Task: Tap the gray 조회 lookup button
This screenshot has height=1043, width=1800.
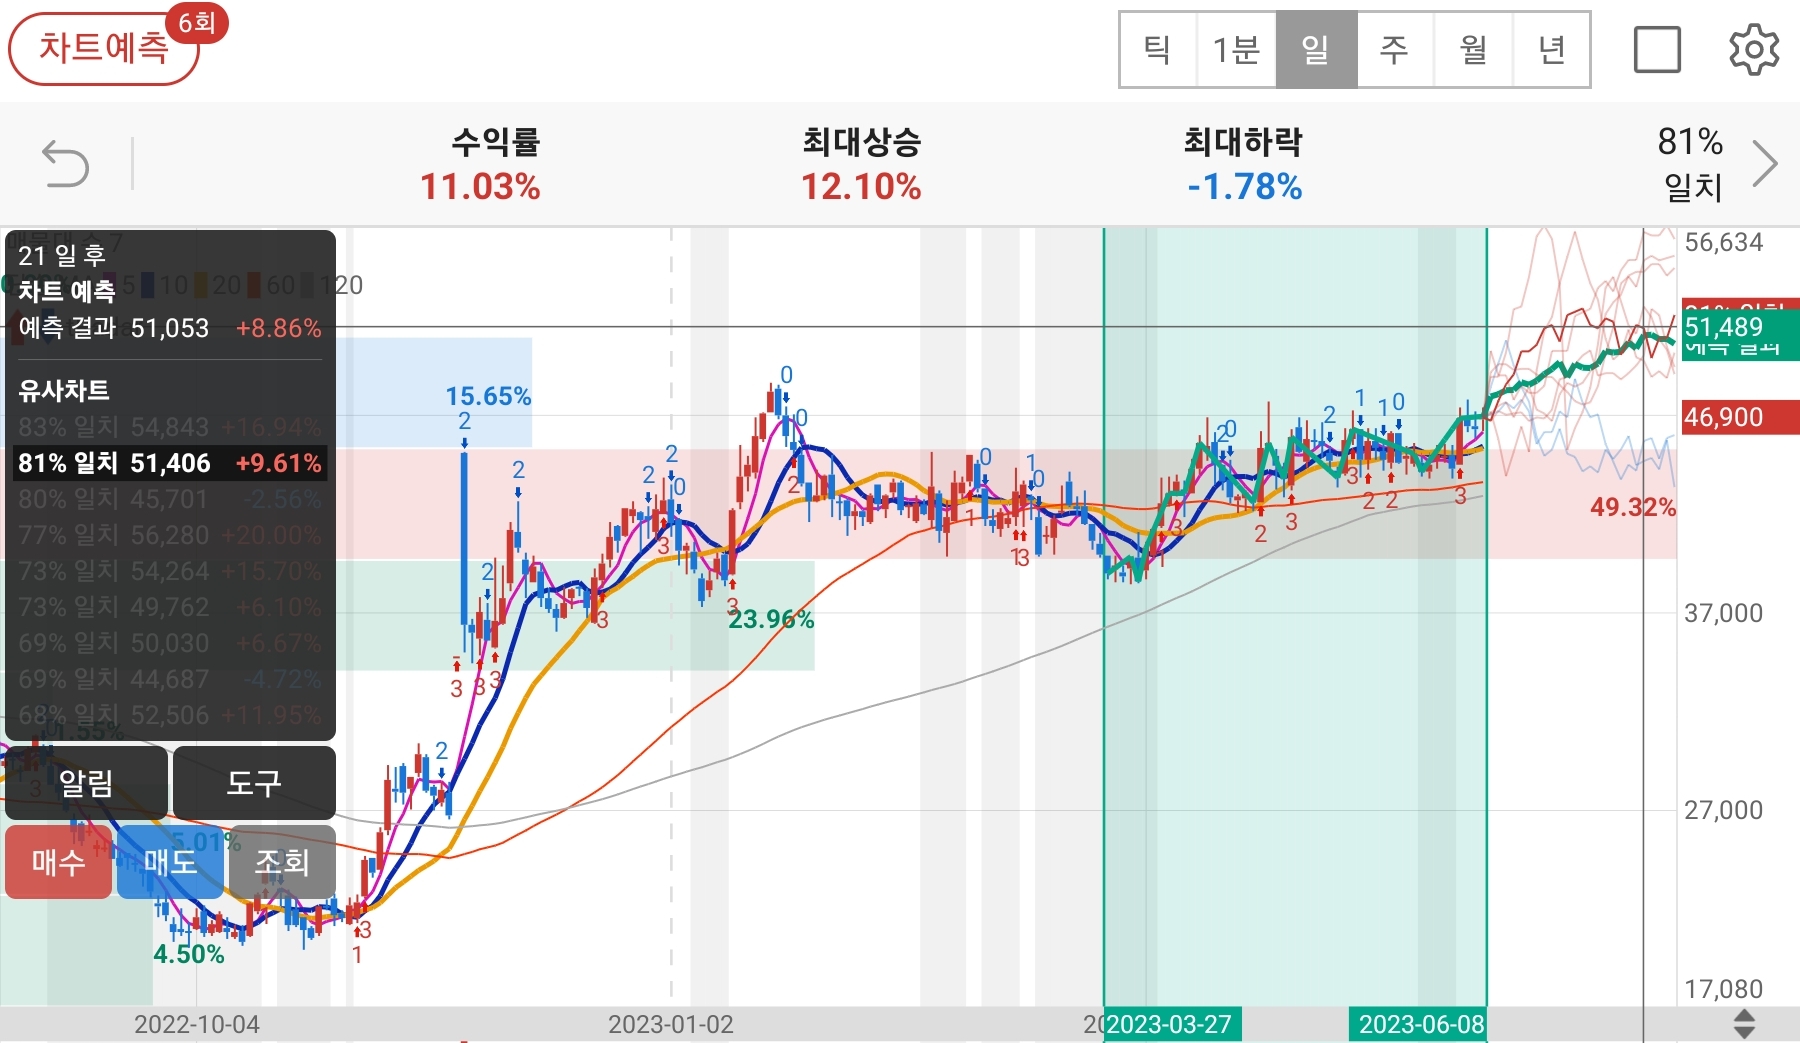Action: point(282,862)
